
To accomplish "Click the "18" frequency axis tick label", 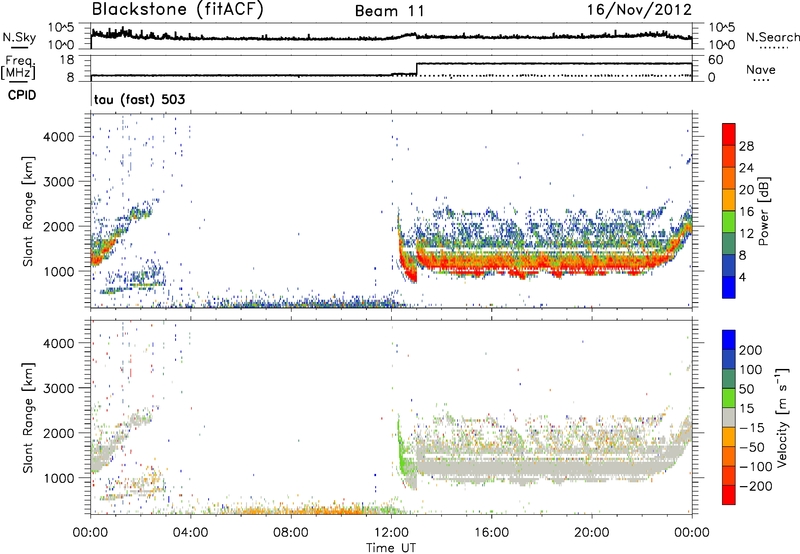I will point(66,60).
